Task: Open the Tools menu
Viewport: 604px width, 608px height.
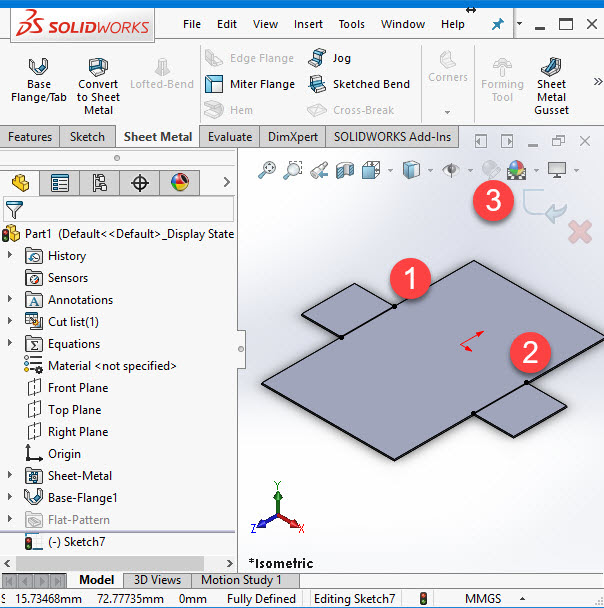Action: click(351, 24)
